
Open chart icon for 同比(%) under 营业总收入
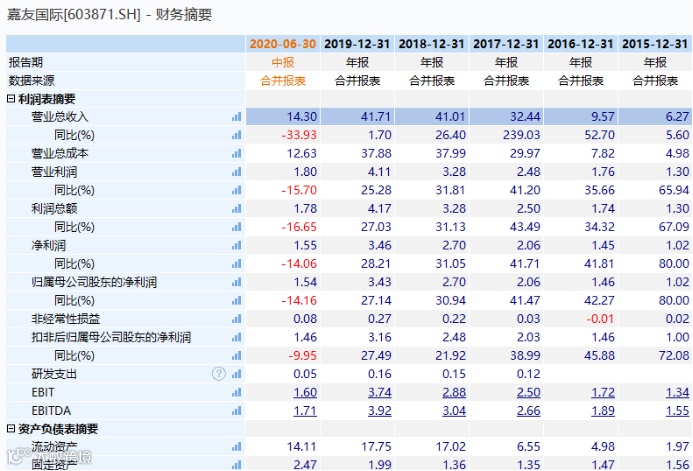coord(236,135)
